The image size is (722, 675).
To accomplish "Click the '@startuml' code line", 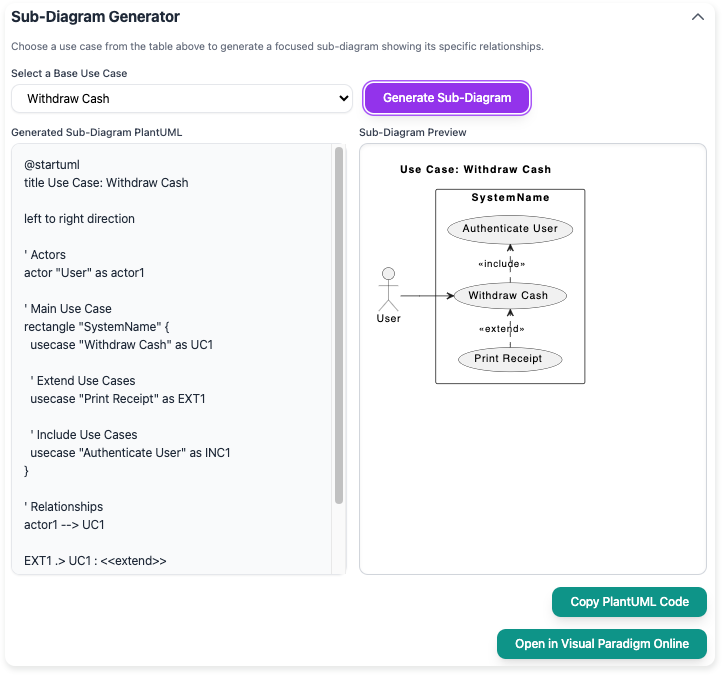I will [x=52, y=165].
